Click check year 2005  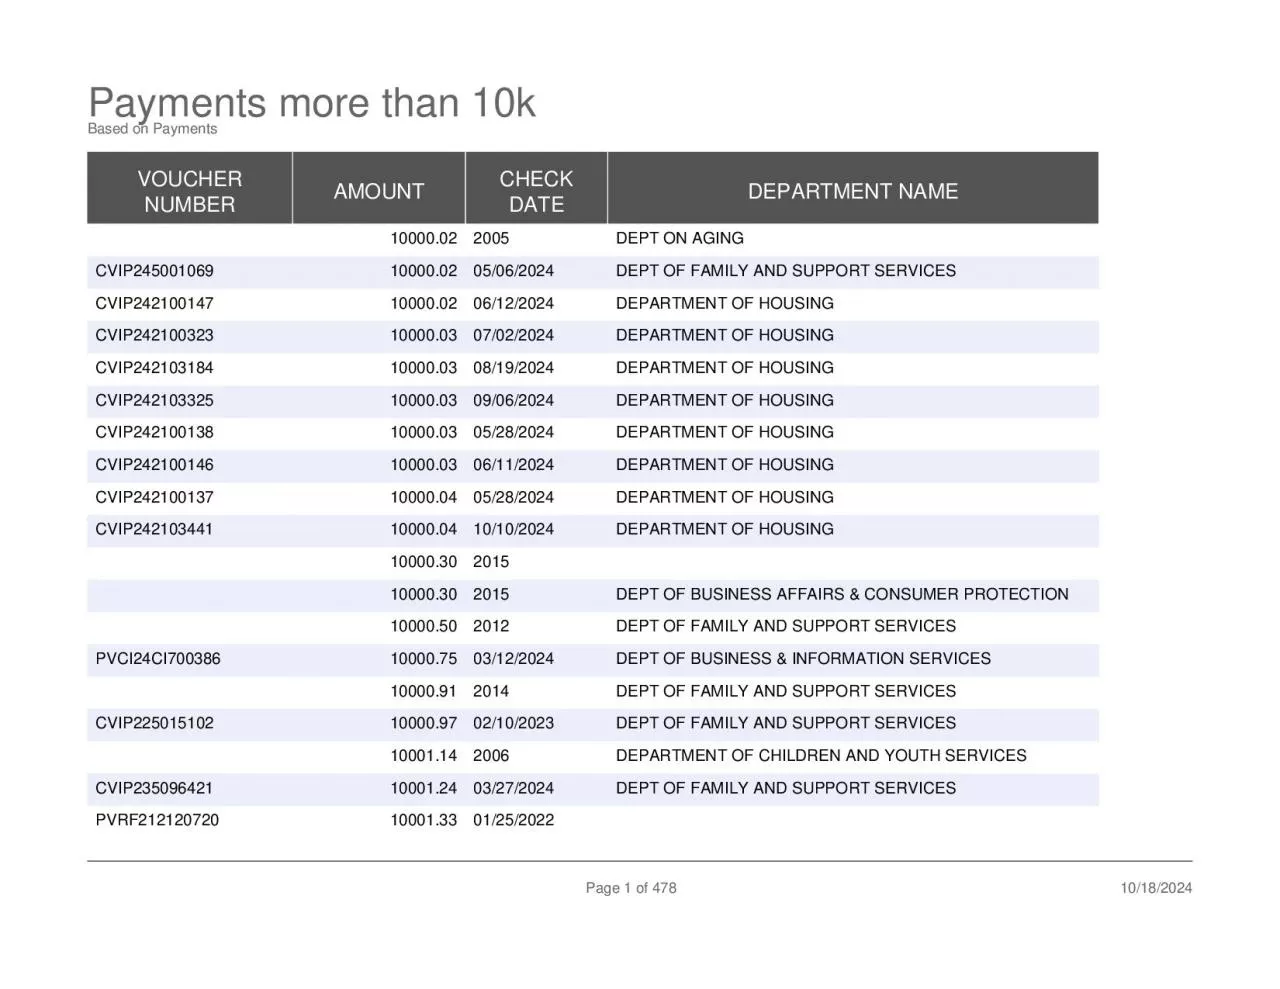pyautogui.click(x=491, y=238)
